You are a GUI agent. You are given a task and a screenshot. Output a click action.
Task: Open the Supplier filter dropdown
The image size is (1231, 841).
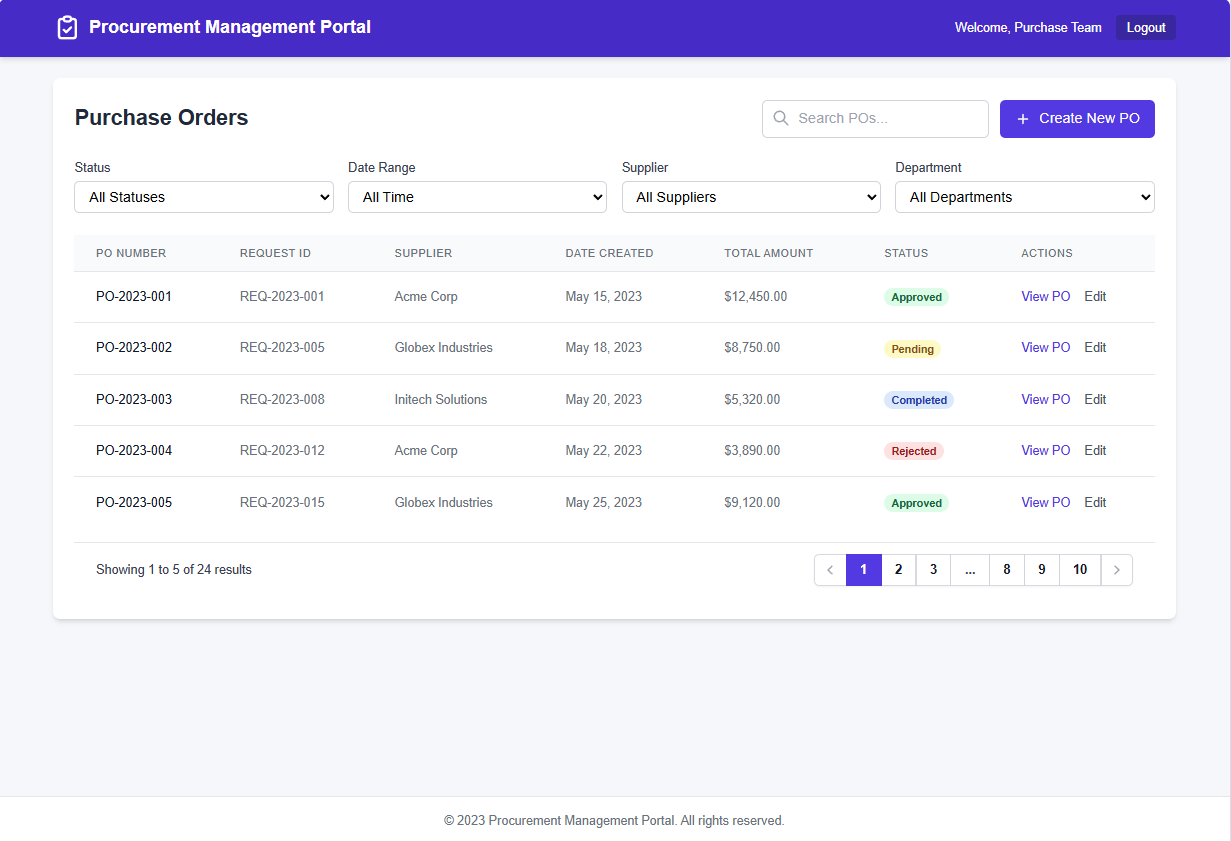(x=751, y=197)
